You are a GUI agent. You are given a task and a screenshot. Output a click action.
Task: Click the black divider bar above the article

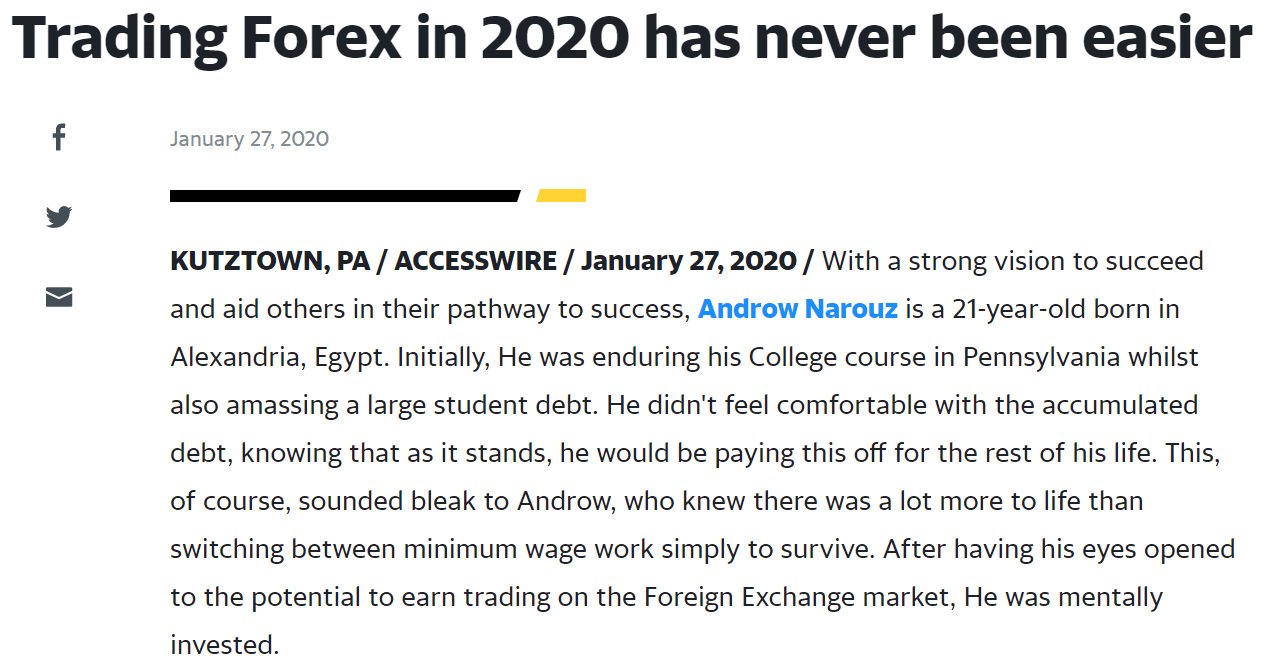click(x=345, y=196)
